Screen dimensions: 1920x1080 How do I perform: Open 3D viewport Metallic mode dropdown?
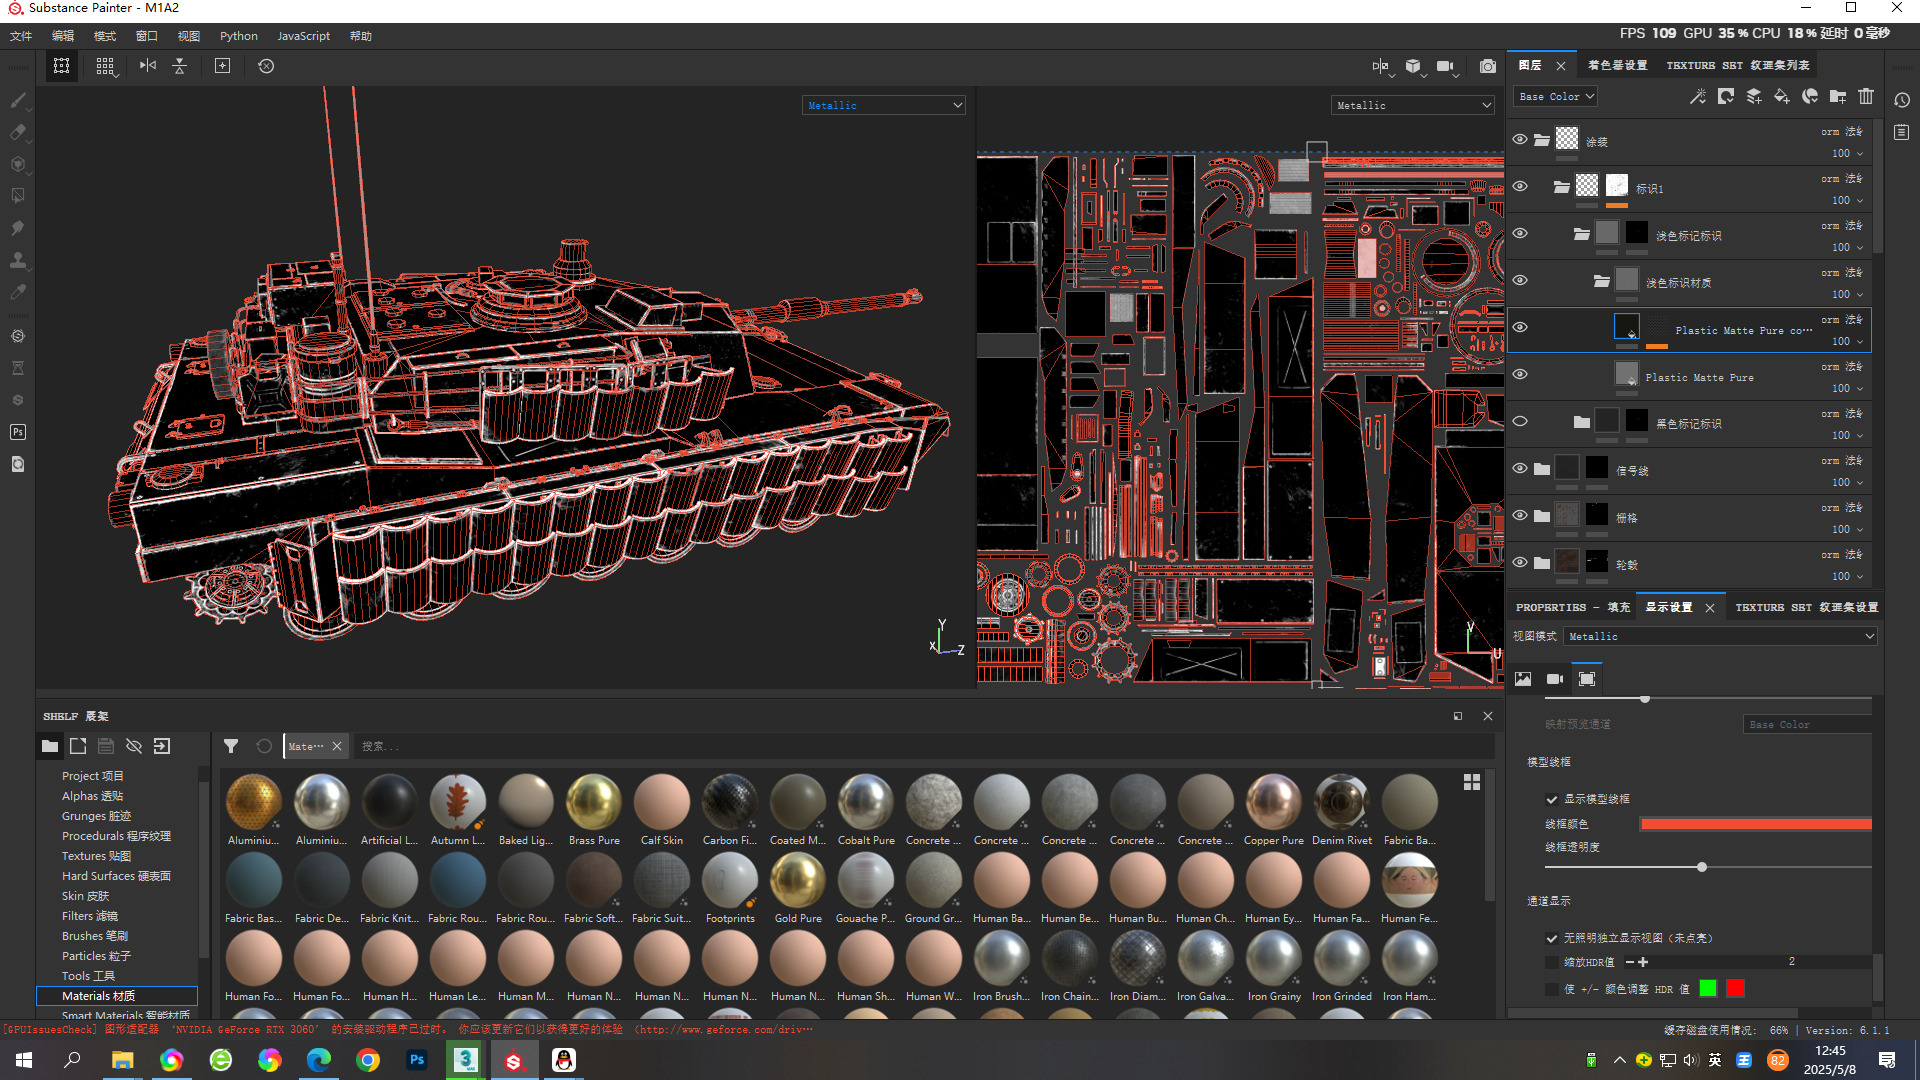click(884, 105)
